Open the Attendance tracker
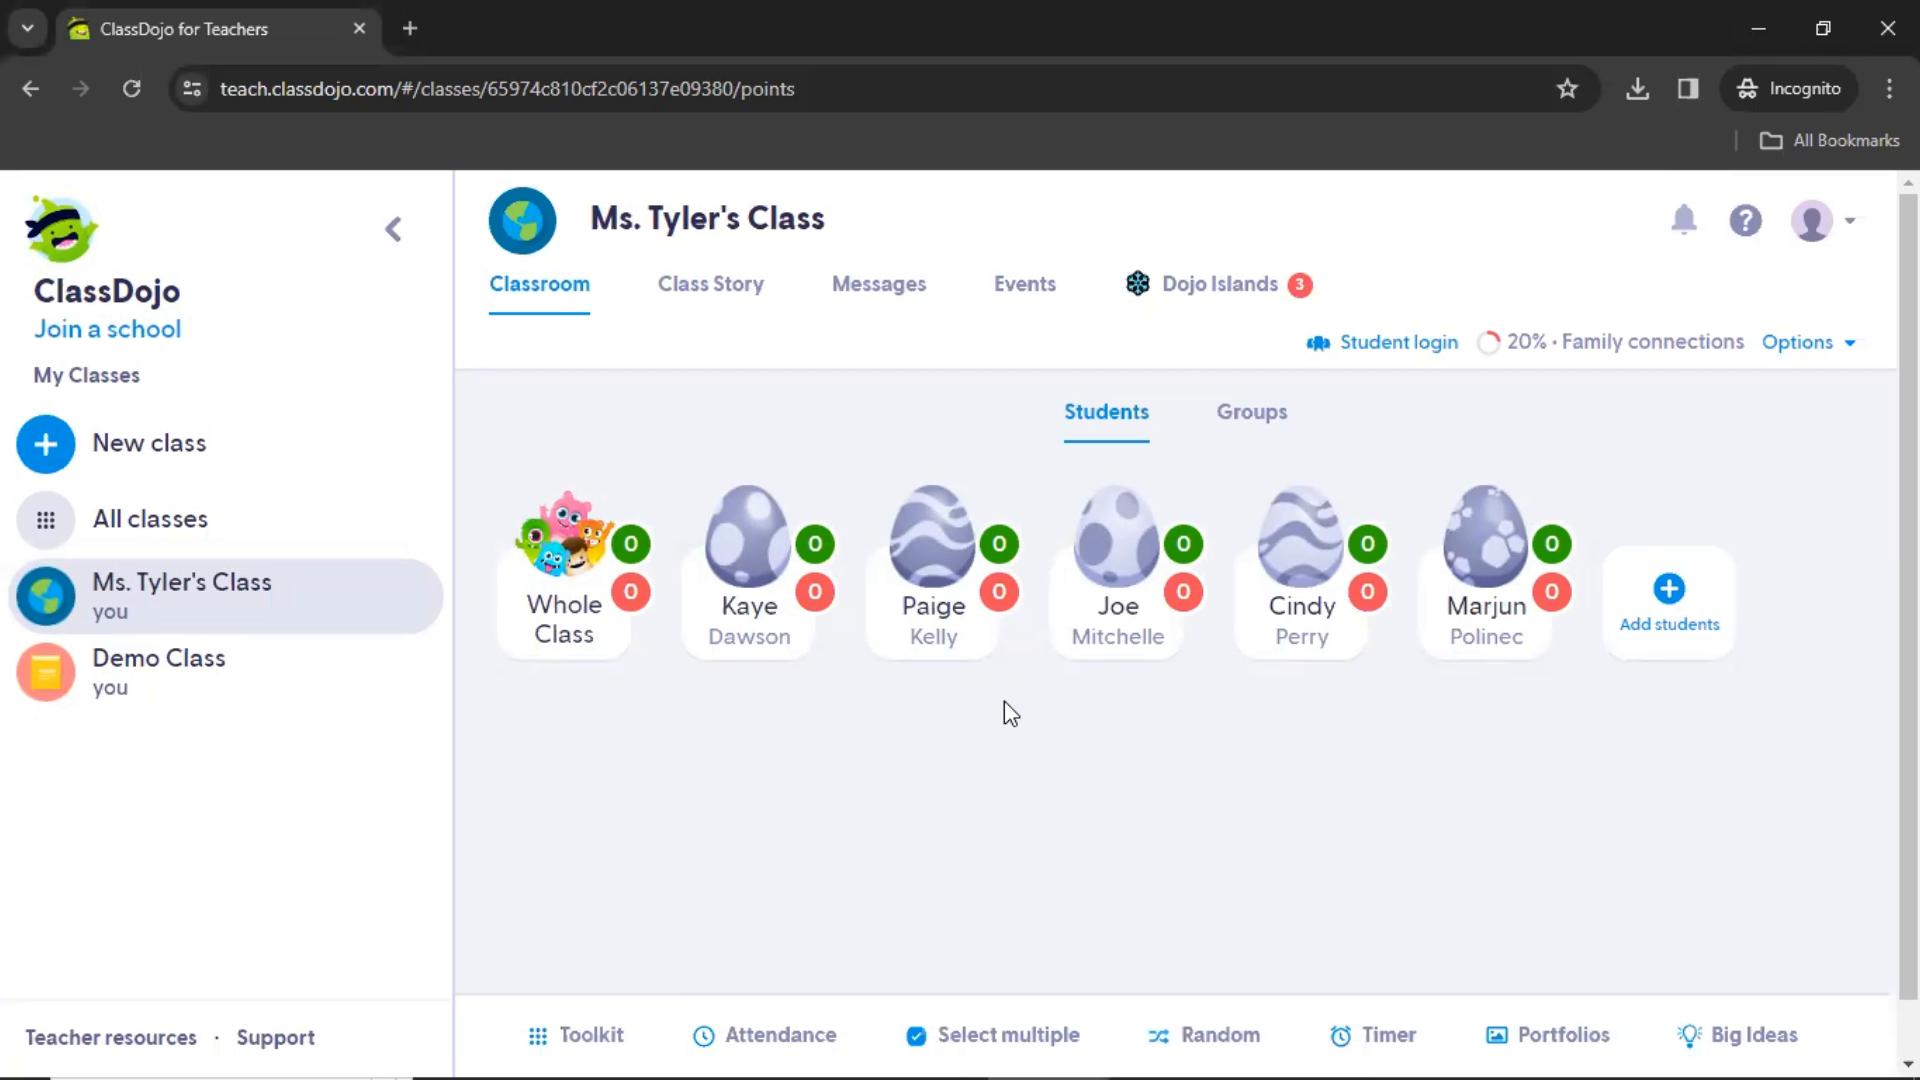The image size is (1920, 1080). click(x=765, y=1035)
